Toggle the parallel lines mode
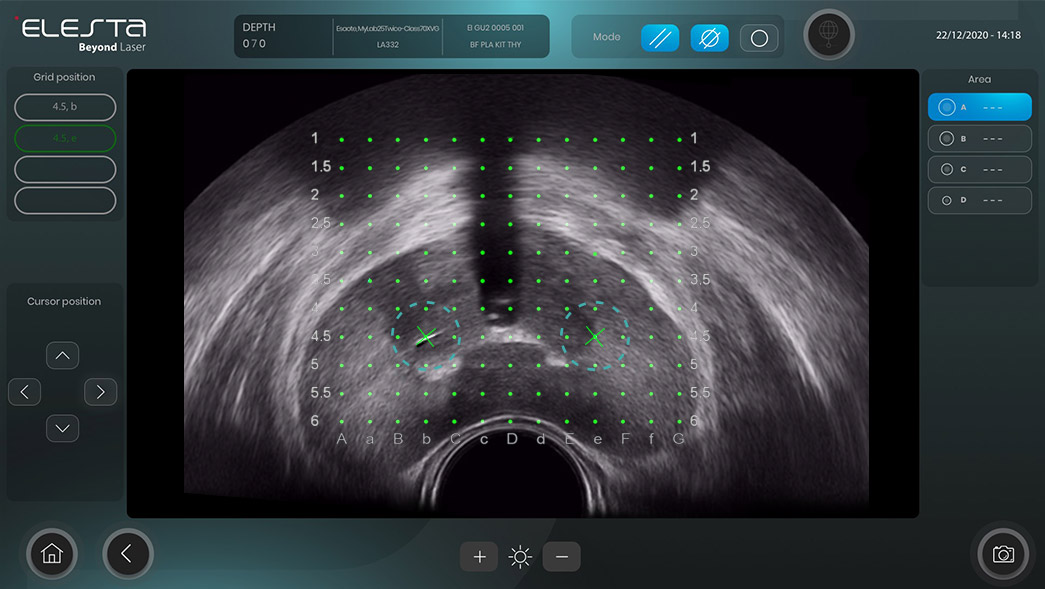Viewport: 1045px width, 589px height. [659, 38]
